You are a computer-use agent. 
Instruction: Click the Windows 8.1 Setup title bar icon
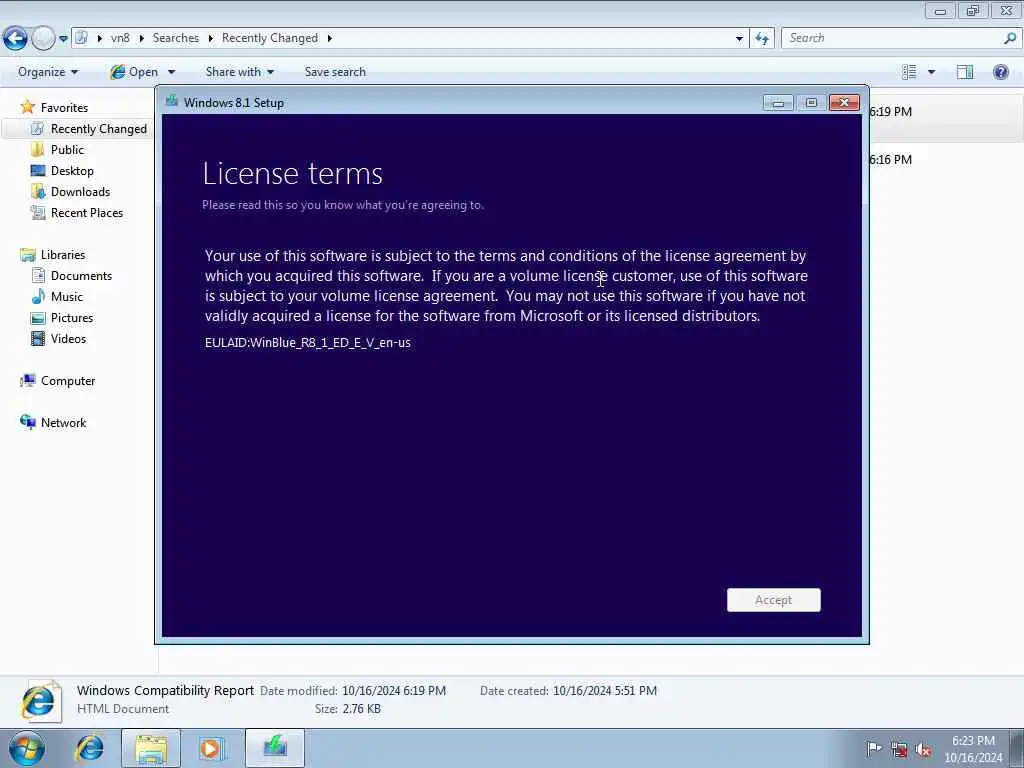(x=172, y=101)
